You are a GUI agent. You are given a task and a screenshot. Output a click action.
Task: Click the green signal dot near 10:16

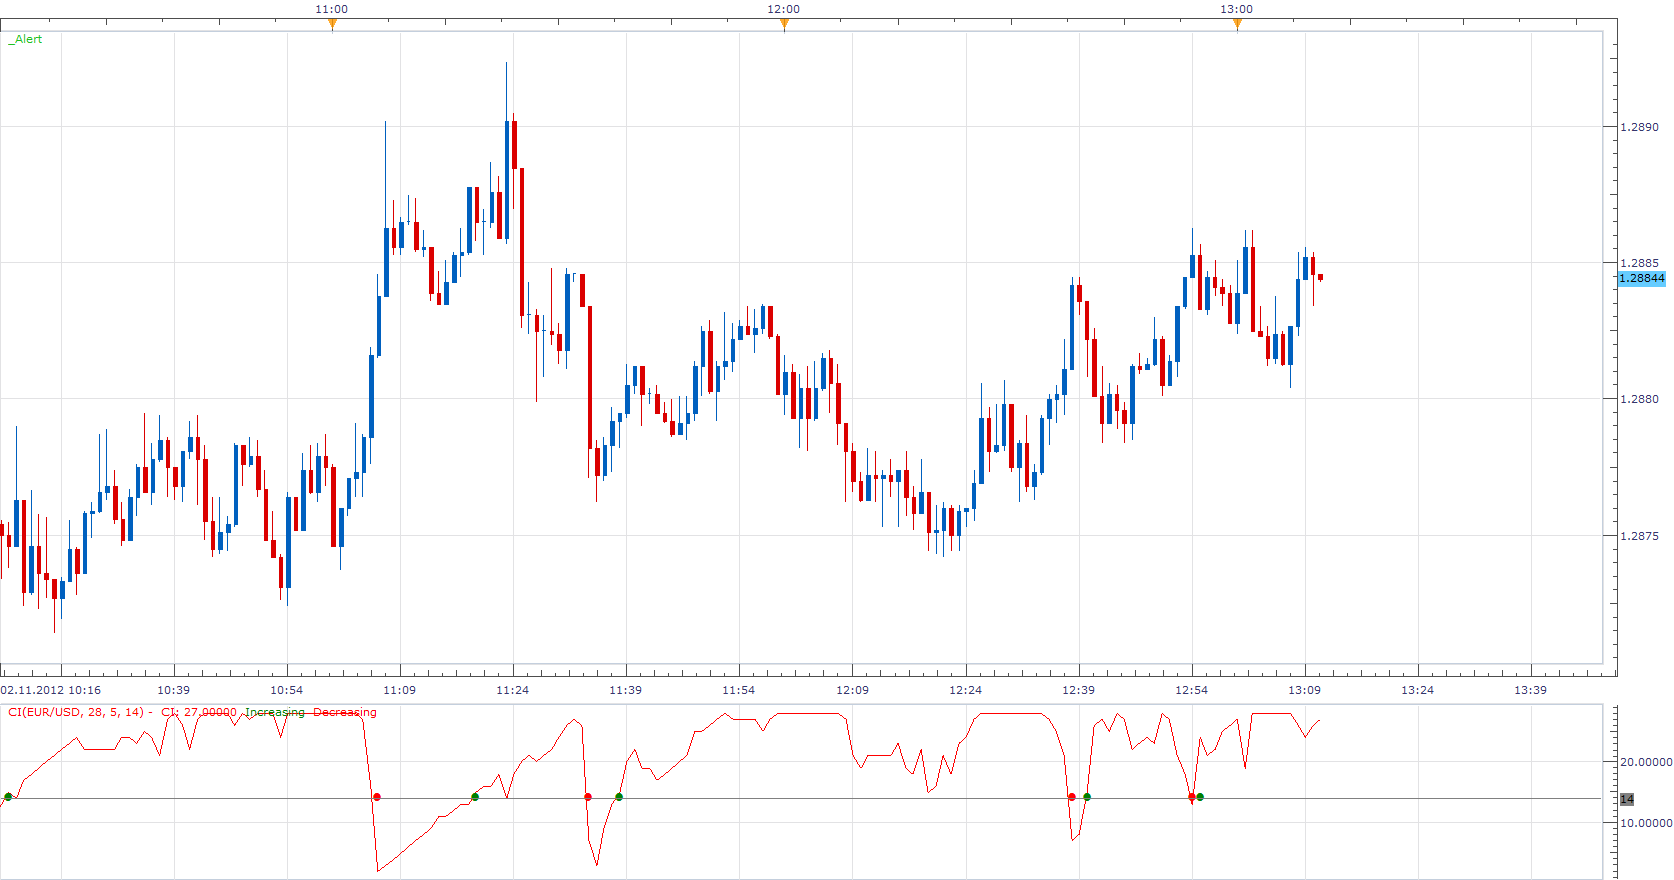point(8,797)
